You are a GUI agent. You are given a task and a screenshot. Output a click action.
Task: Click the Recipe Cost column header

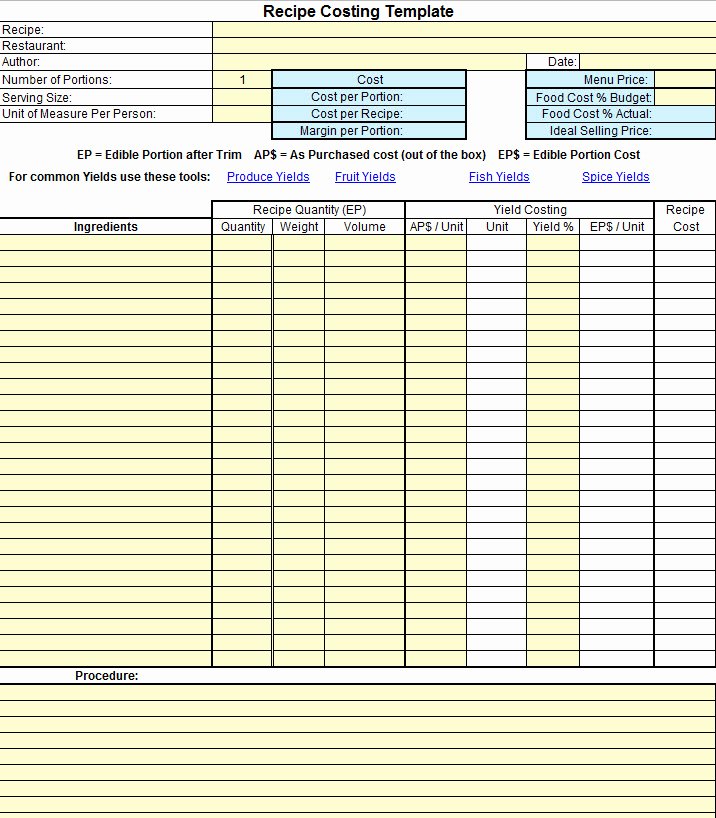(x=685, y=218)
